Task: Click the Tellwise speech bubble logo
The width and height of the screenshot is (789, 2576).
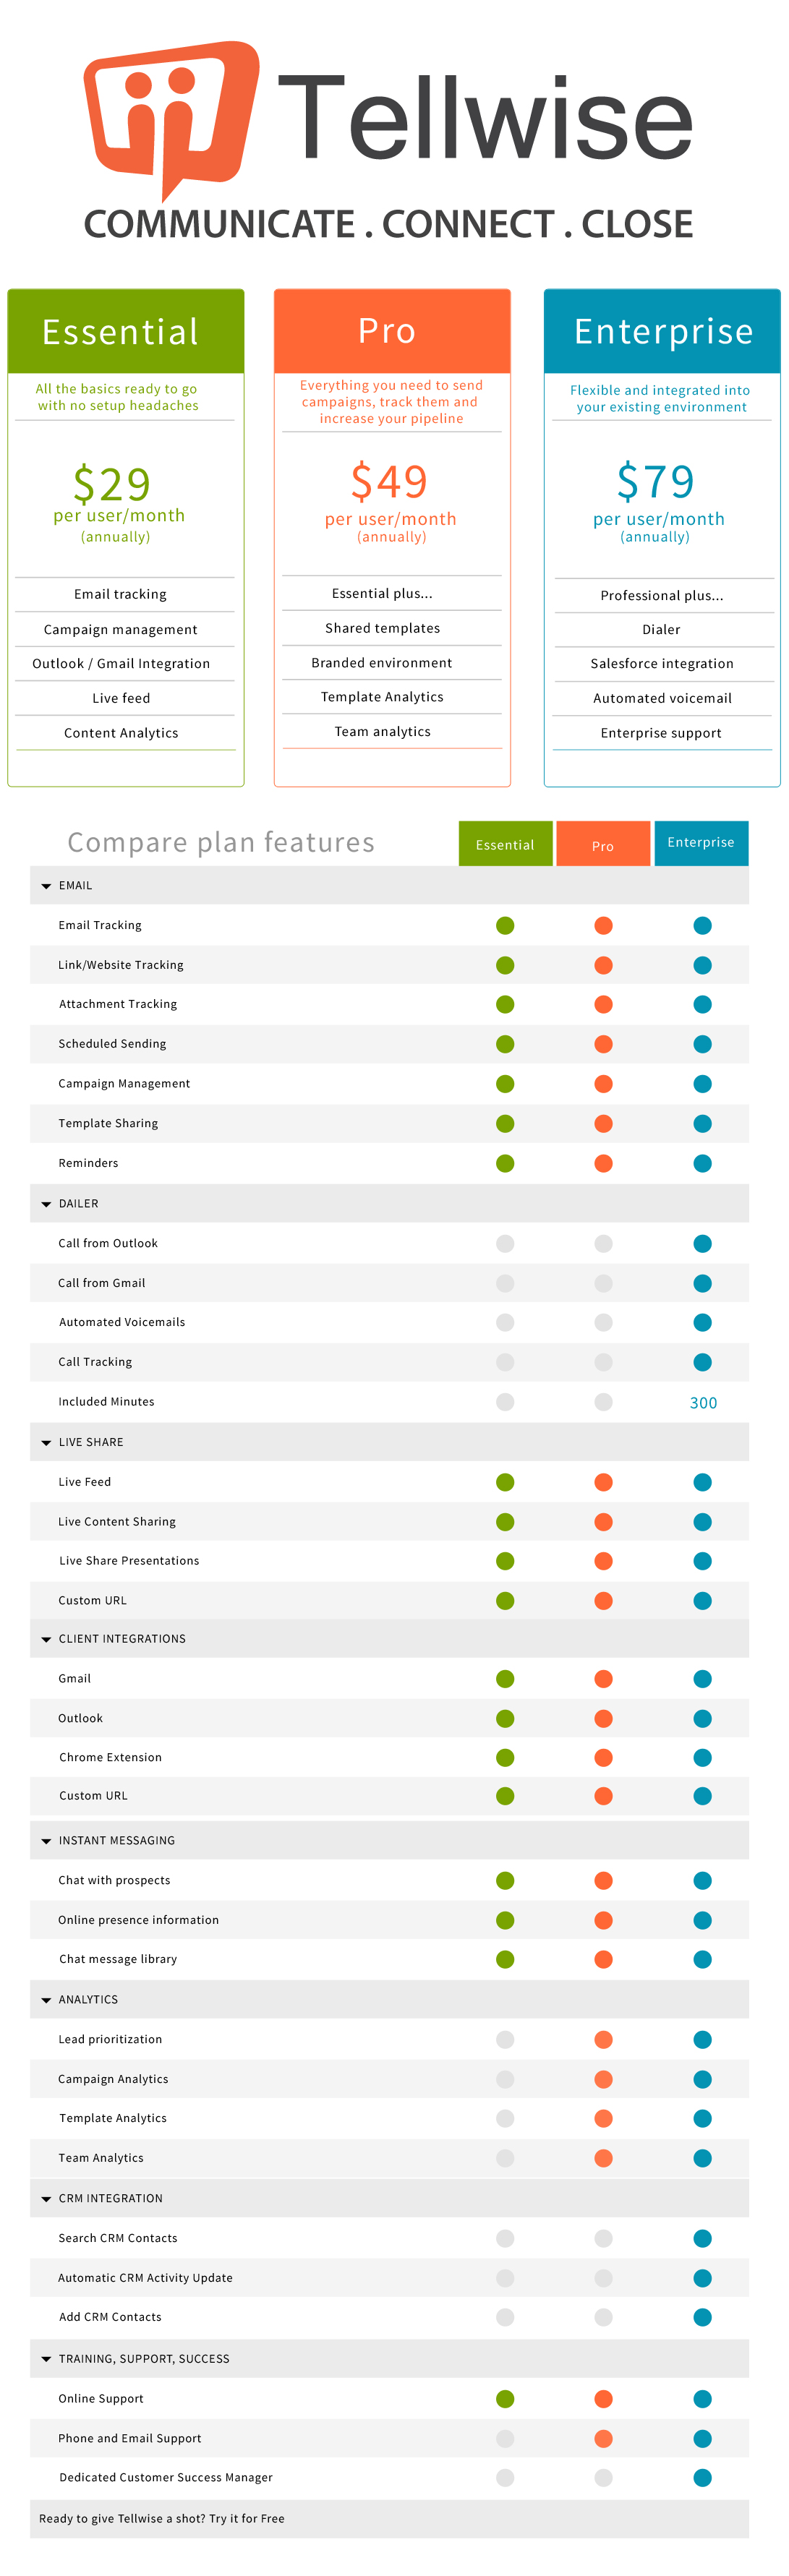Action: tap(170, 114)
